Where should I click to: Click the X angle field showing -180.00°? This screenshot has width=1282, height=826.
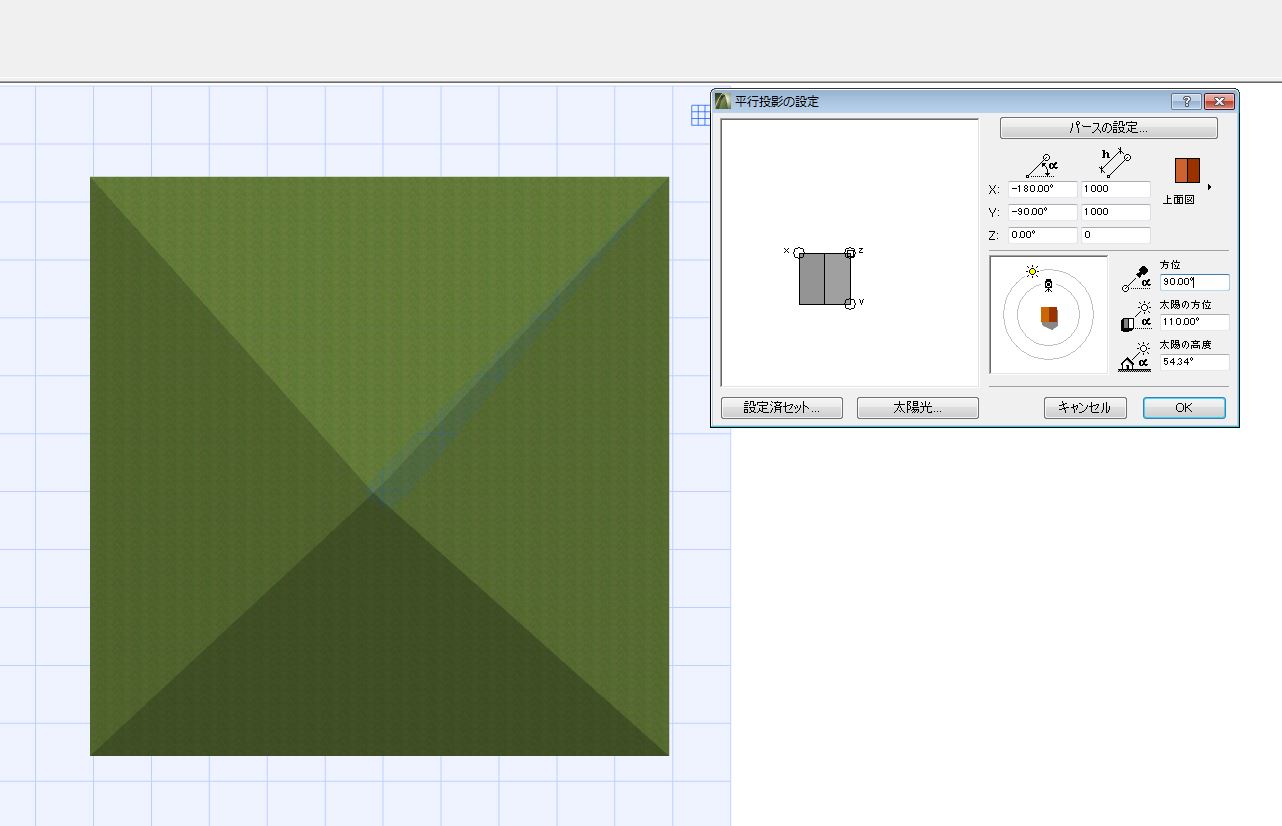click(1042, 189)
